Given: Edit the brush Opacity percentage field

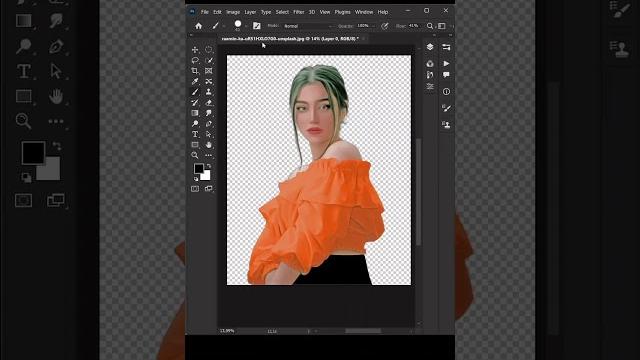Looking at the screenshot, I should [x=364, y=26].
